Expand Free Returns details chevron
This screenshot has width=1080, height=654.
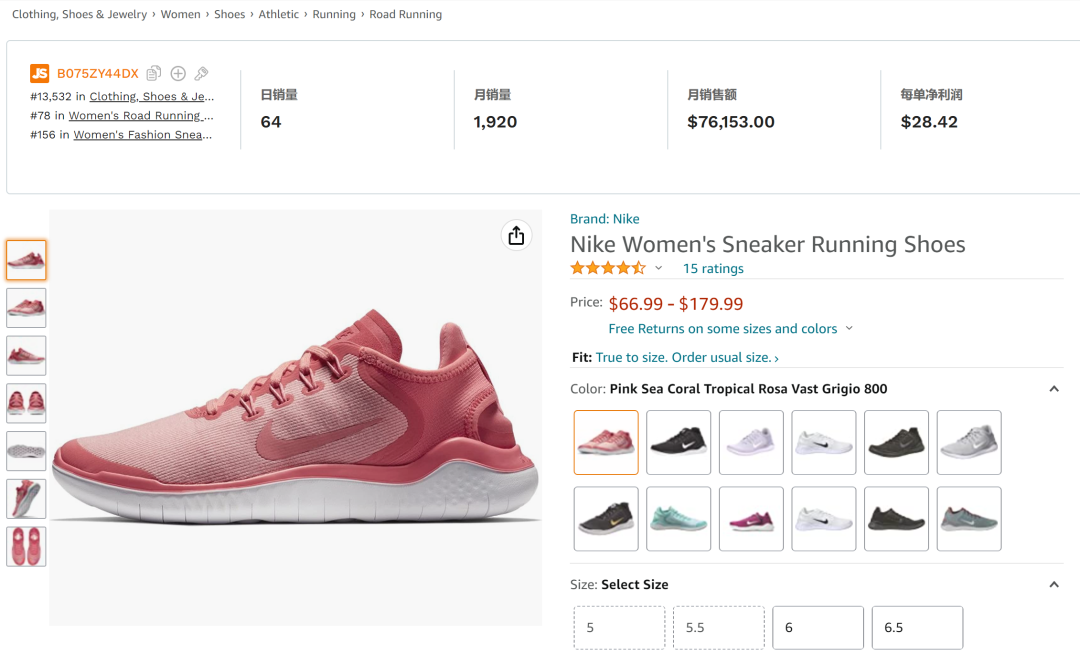click(x=849, y=329)
